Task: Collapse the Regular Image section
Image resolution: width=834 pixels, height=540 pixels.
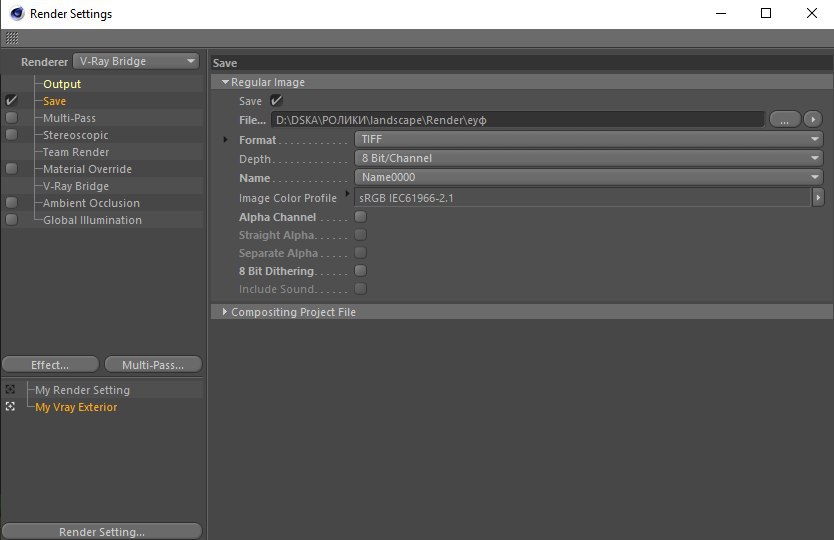Action: [225, 82]
